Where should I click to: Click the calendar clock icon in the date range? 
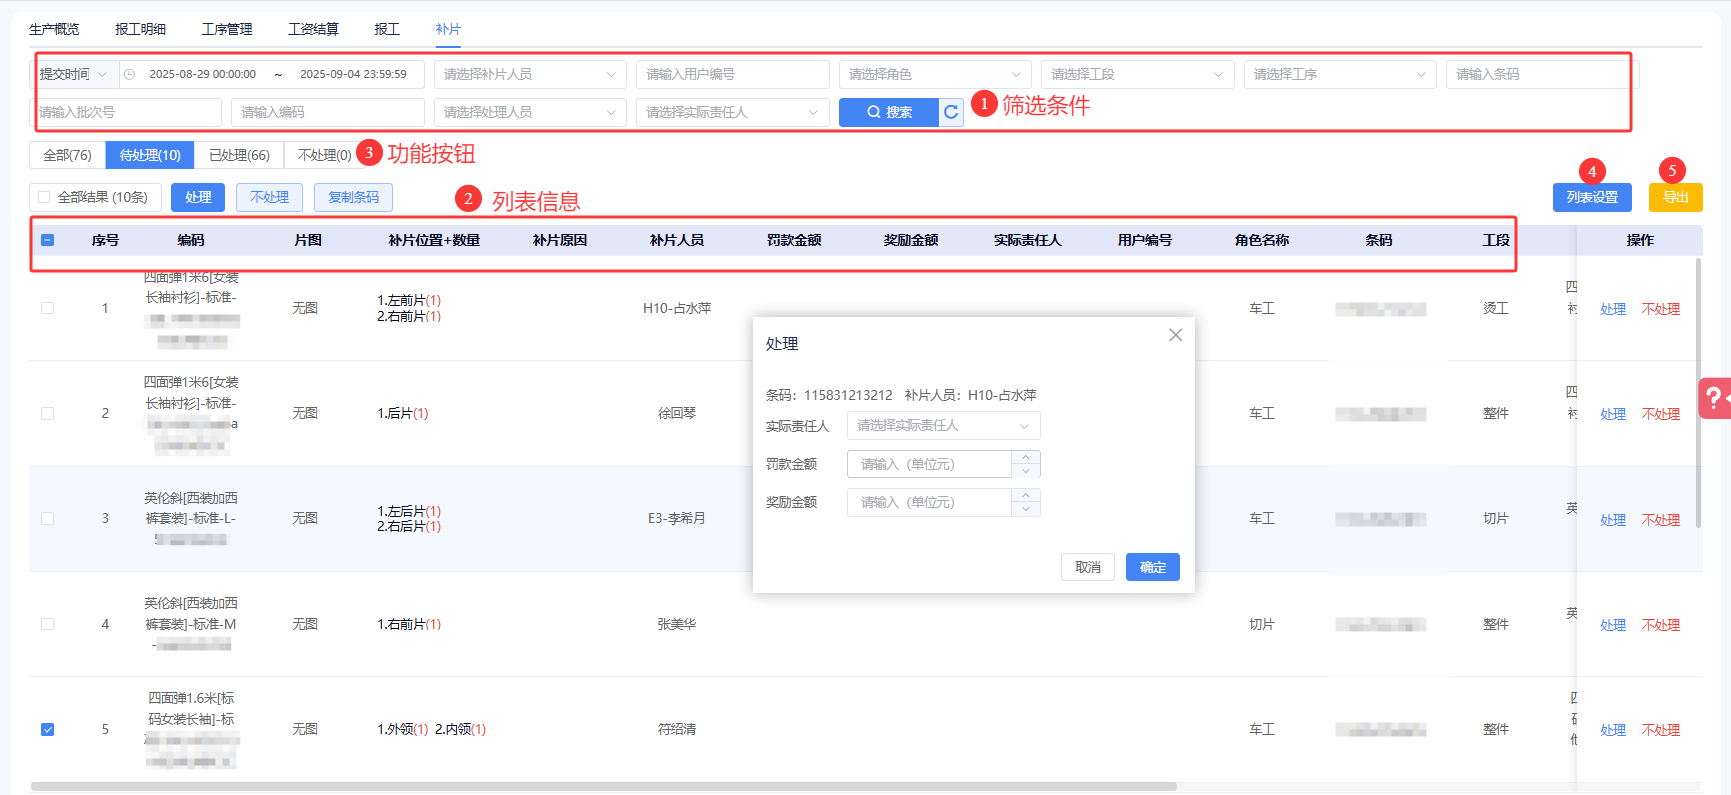coord(130,74)
